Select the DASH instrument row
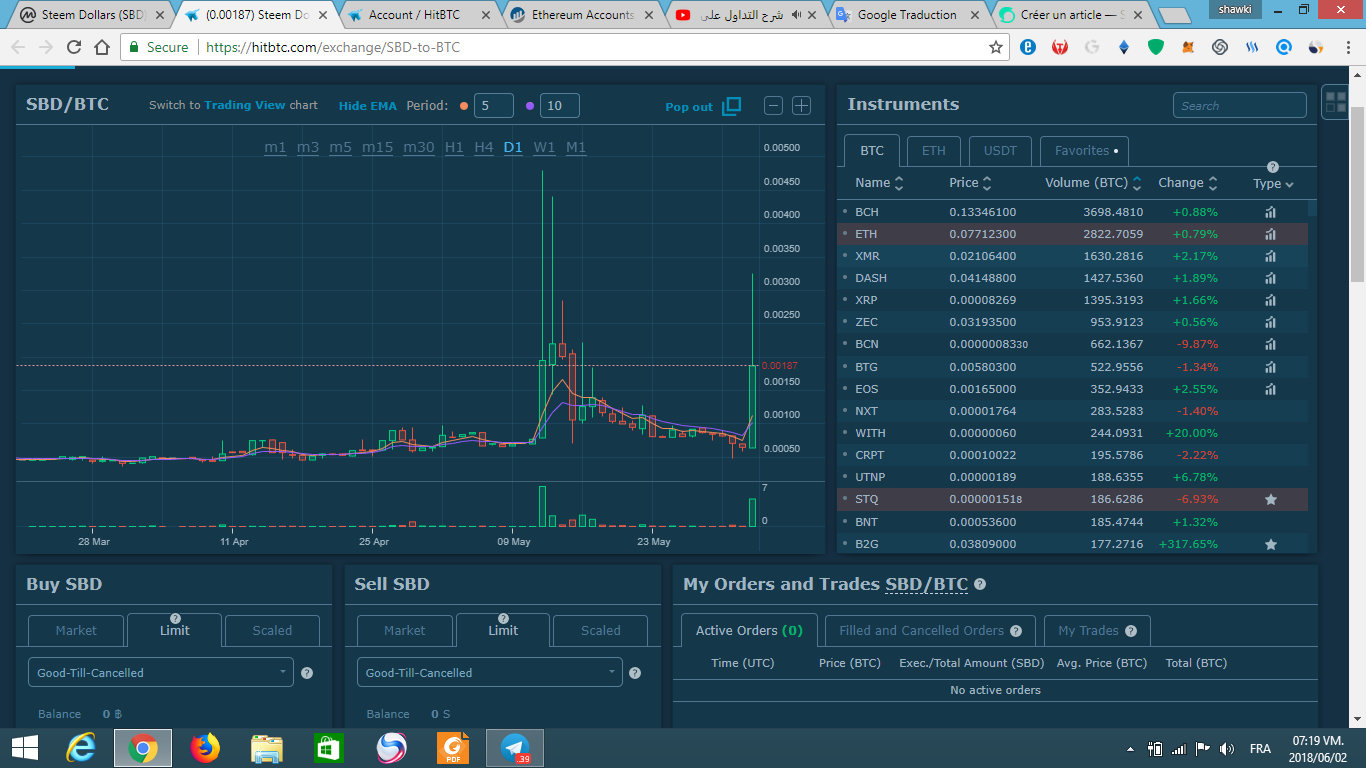This screenshot has width=1366, height=768. [x=1072, y=278]
